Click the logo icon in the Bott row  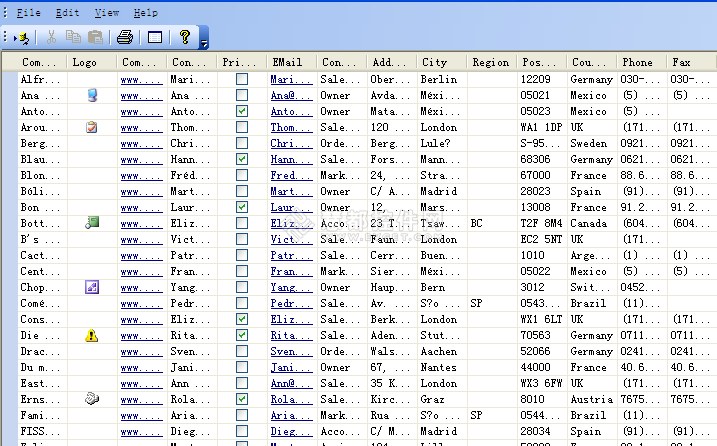[92, 223]
